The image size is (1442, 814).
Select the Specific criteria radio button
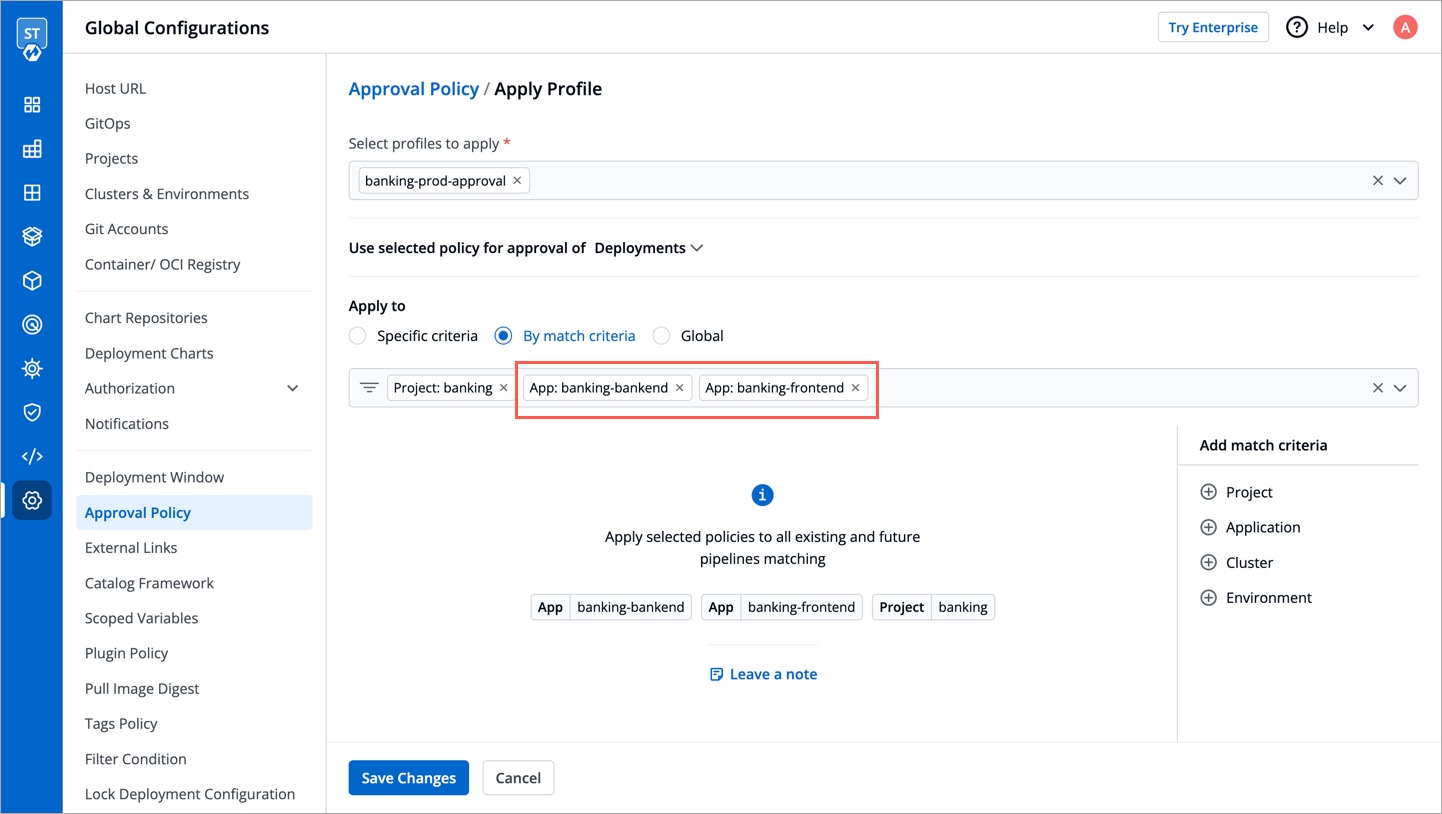[x=358, y=336]
